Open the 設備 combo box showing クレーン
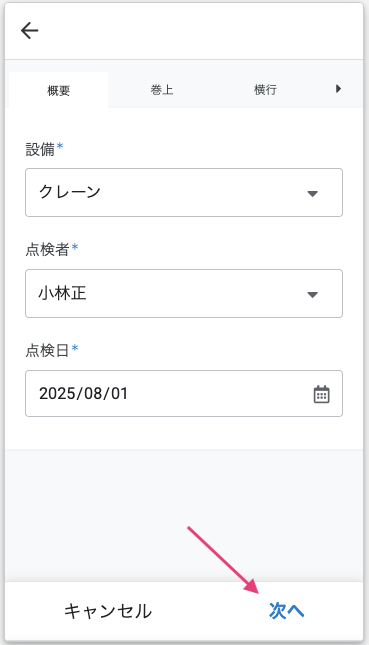Image resolution: width=369 pixels, height=645 pixels. click(x=184, y=193)
